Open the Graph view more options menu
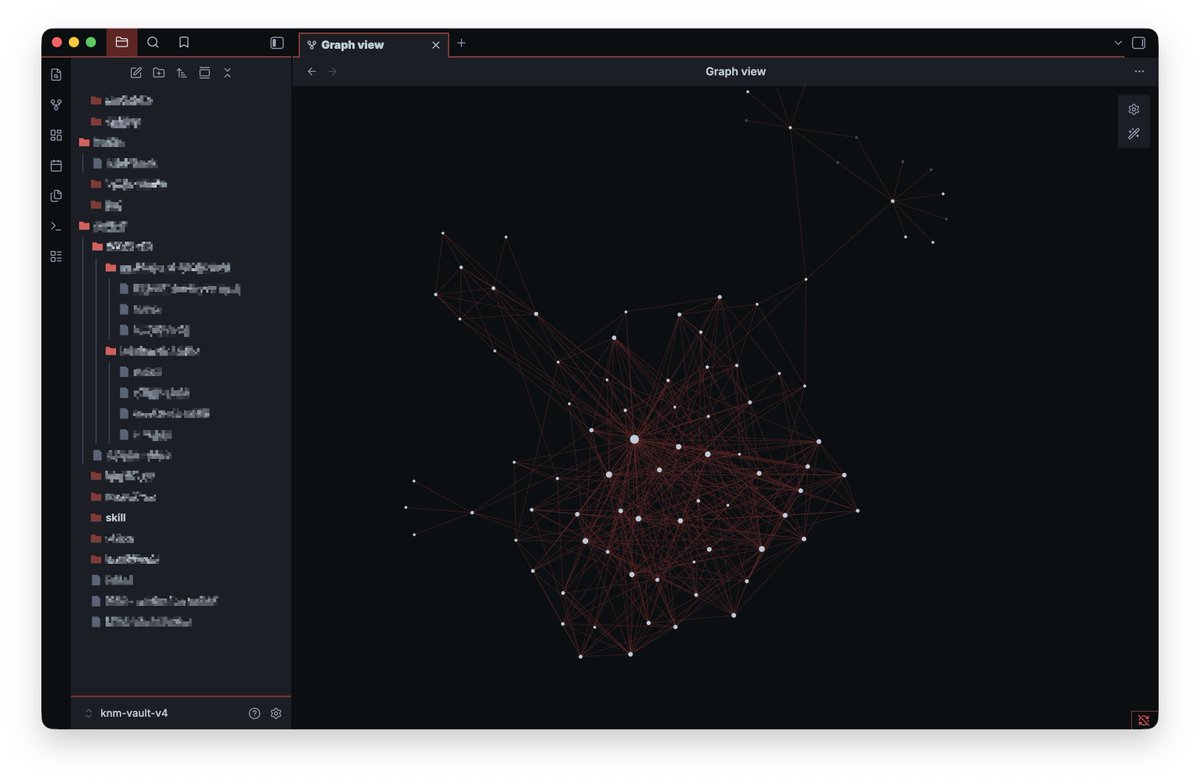Screen dimensions: 1200x784 tap(1139, 71)
